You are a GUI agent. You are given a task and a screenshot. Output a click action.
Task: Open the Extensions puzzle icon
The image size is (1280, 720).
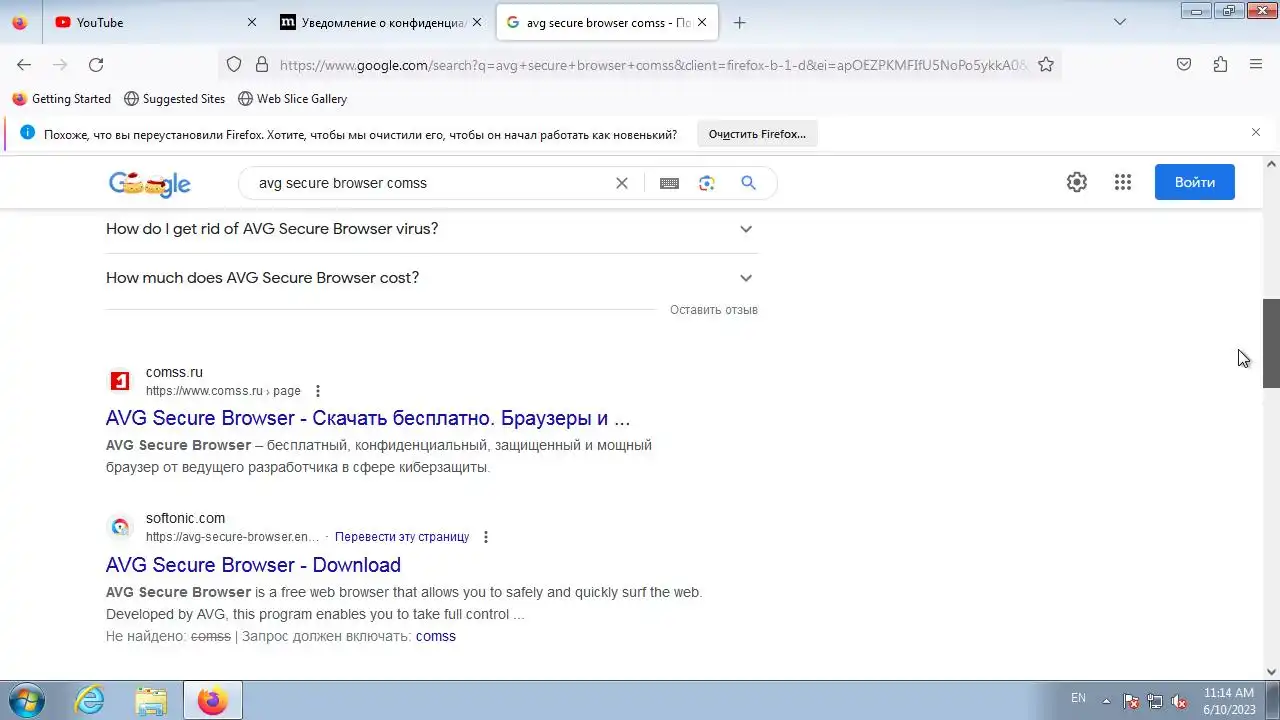click(1220, 64)
